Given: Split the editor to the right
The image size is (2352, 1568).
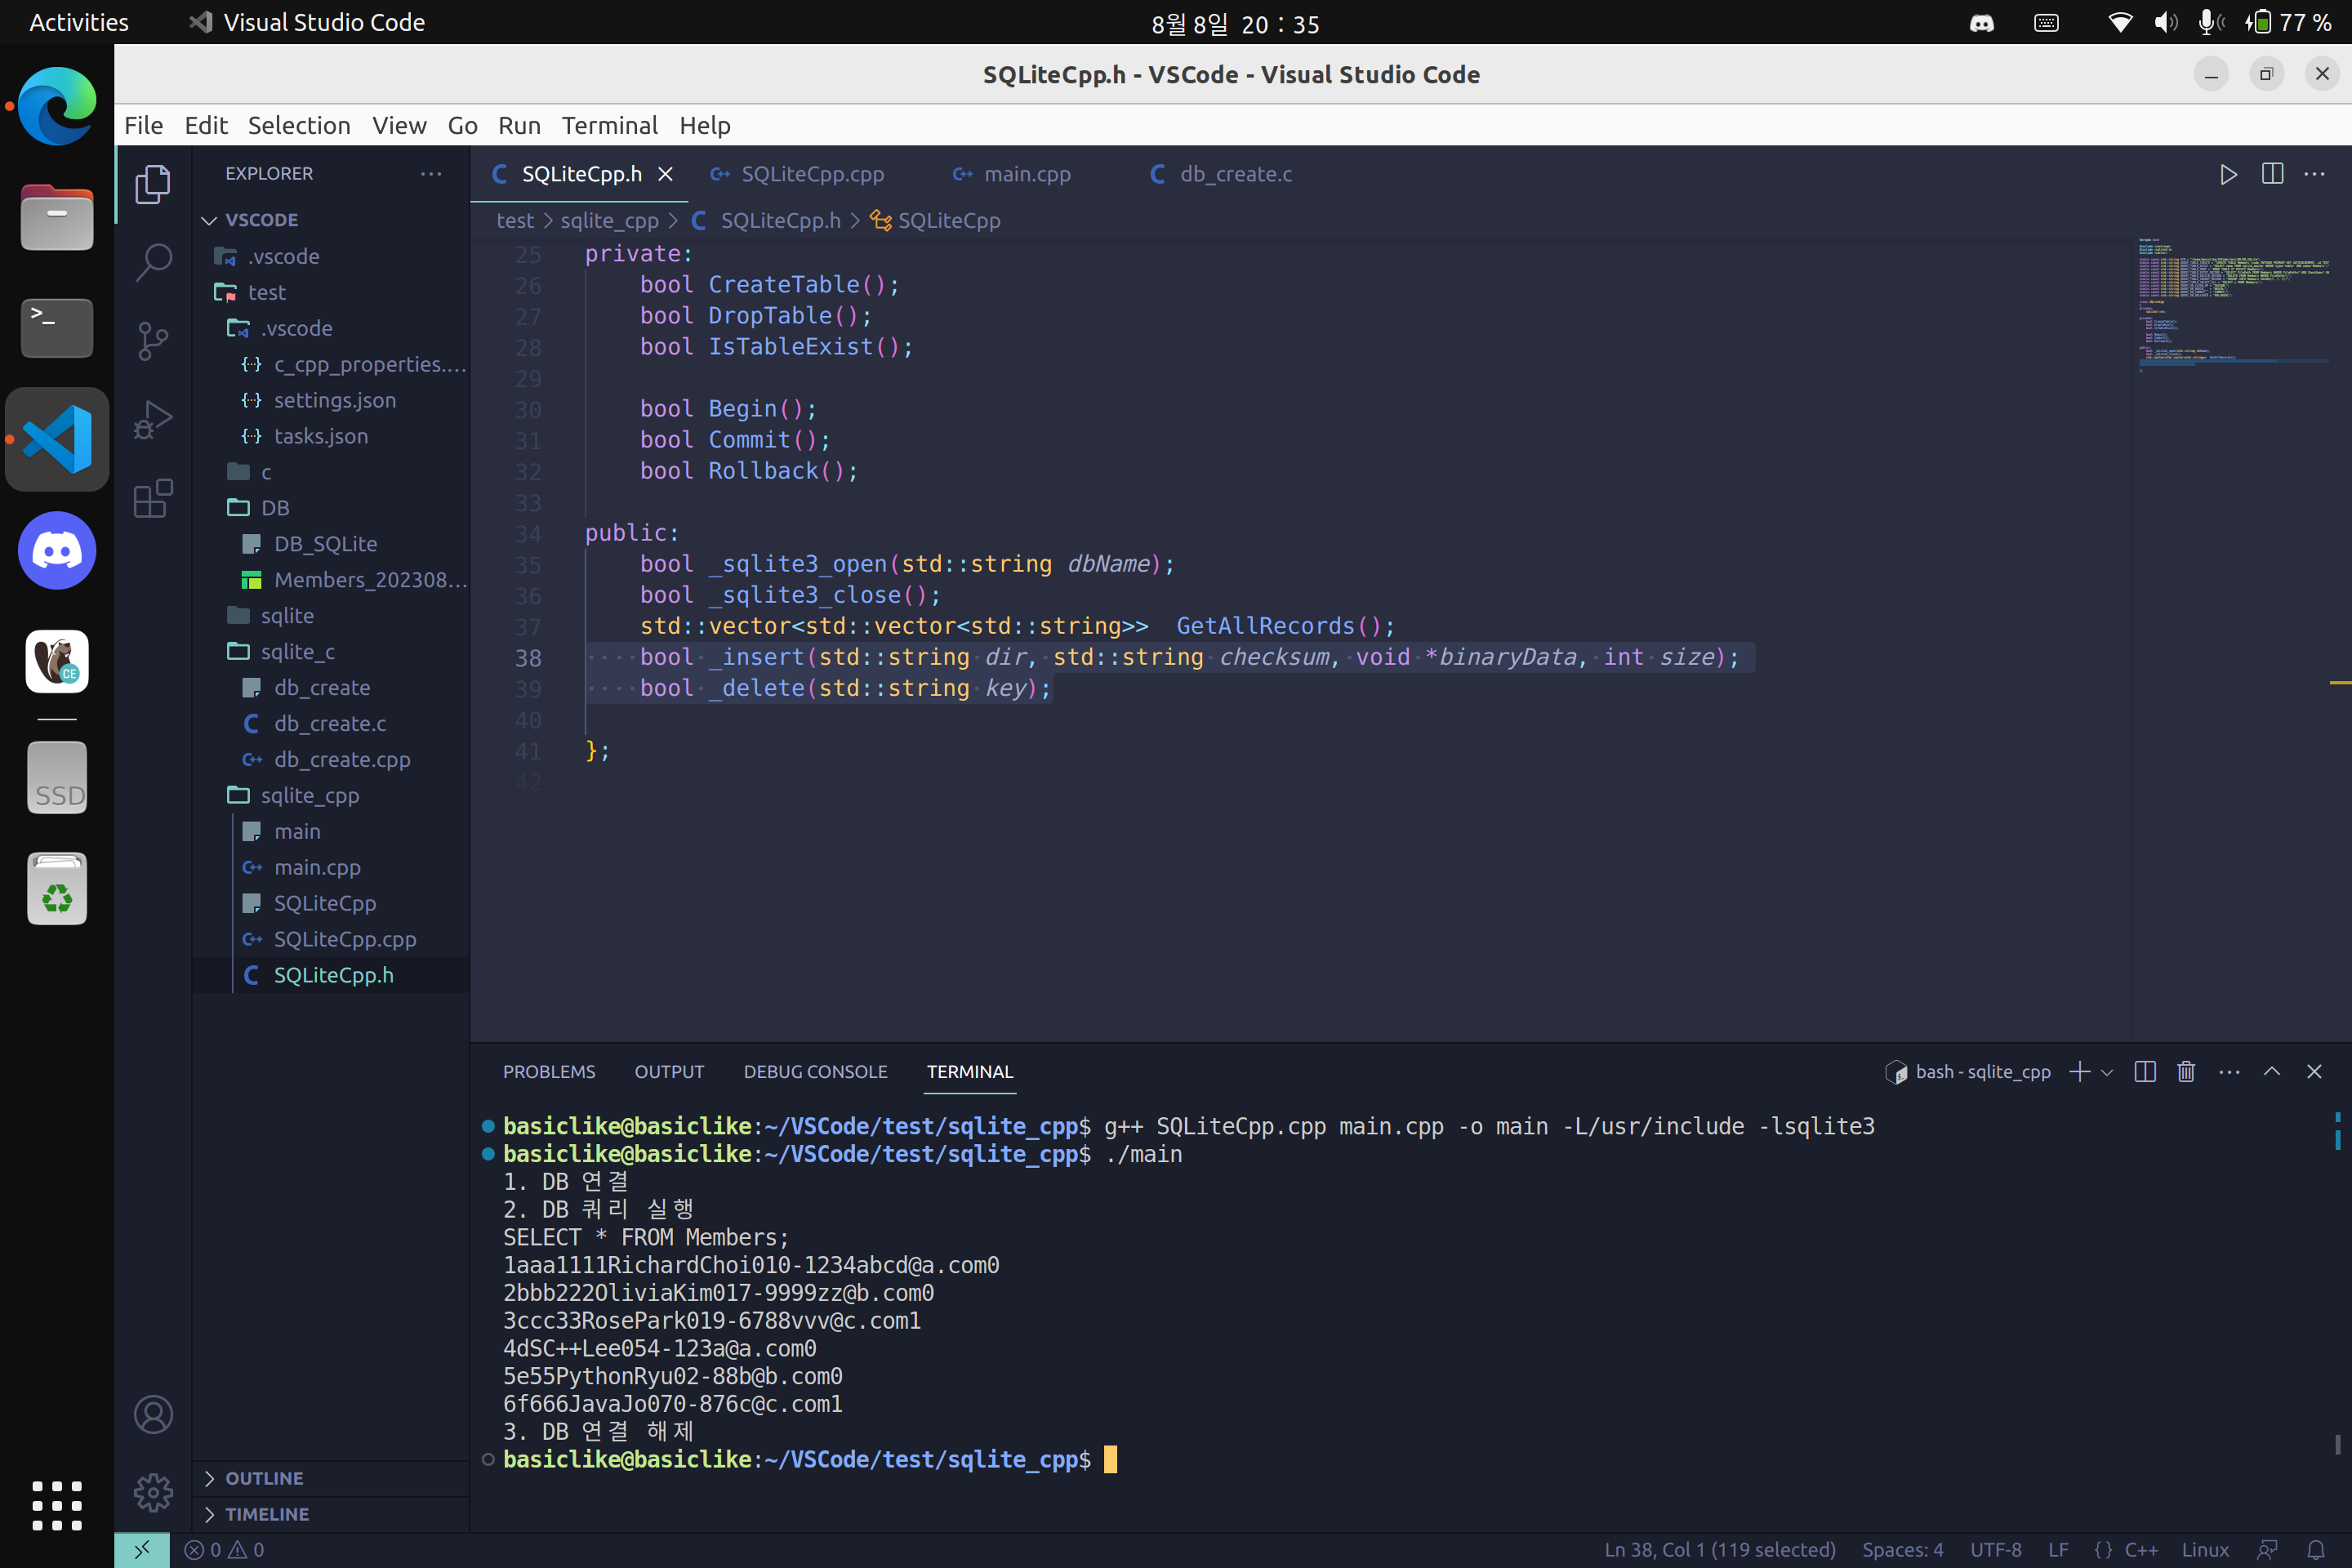Looking at the screenshot, I should (x=2272, y=174).
